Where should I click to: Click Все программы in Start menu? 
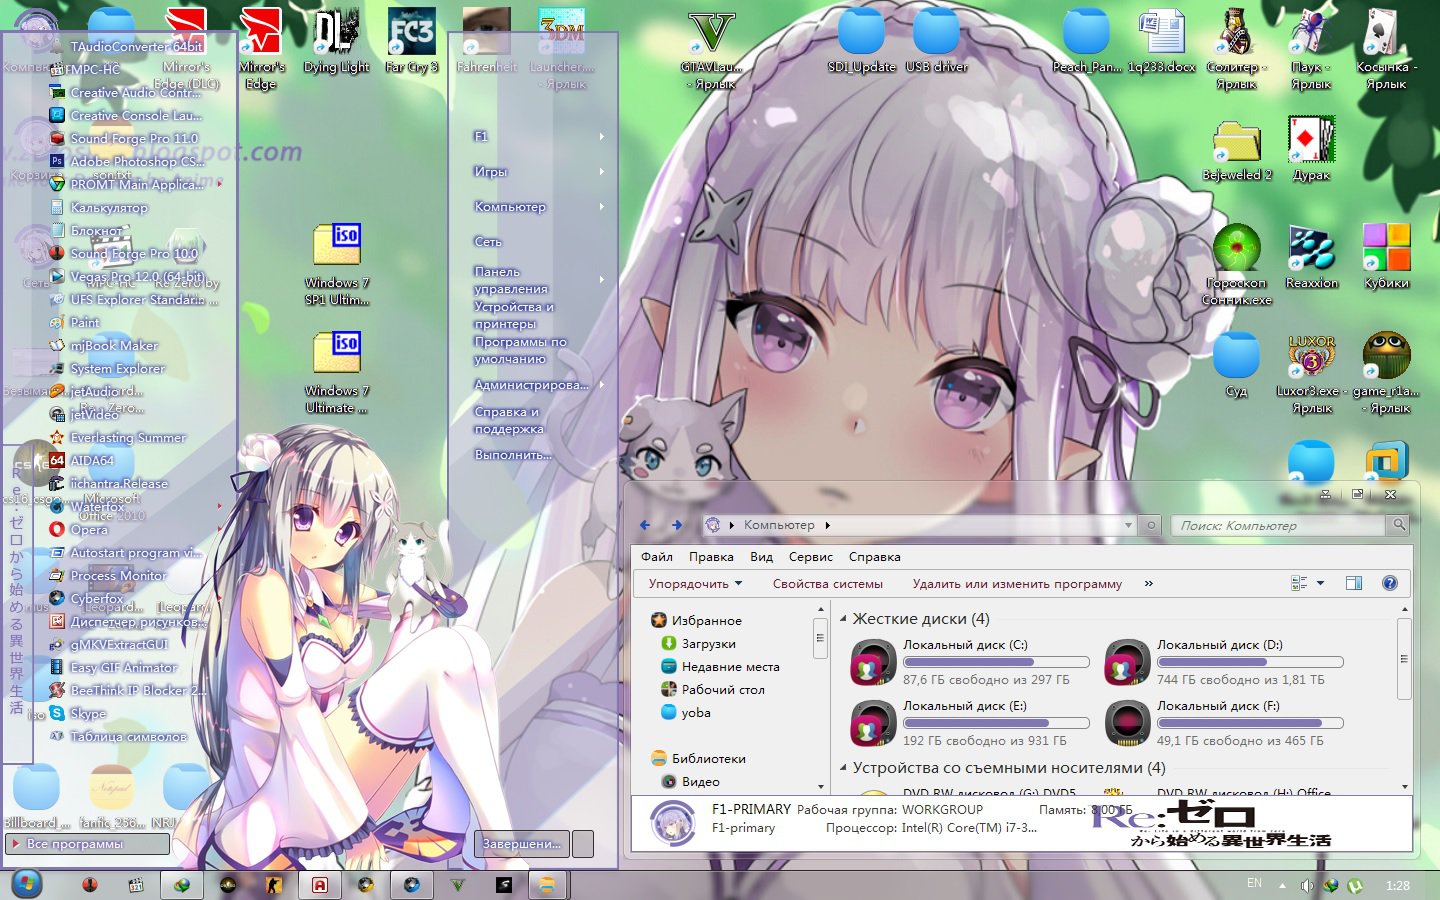point(87,844)
